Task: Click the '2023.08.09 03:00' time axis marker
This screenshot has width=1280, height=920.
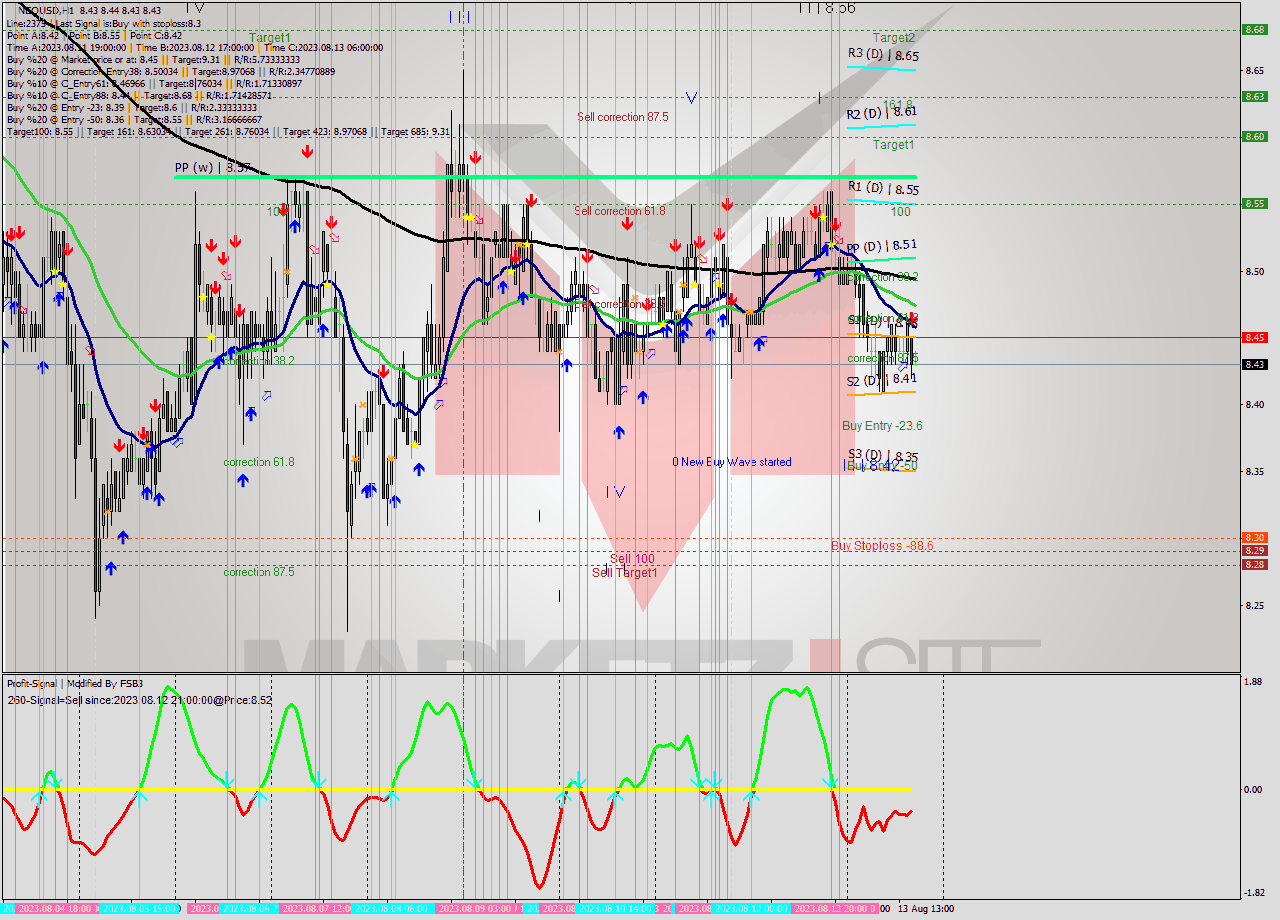Action: click(x=476, y=909)
